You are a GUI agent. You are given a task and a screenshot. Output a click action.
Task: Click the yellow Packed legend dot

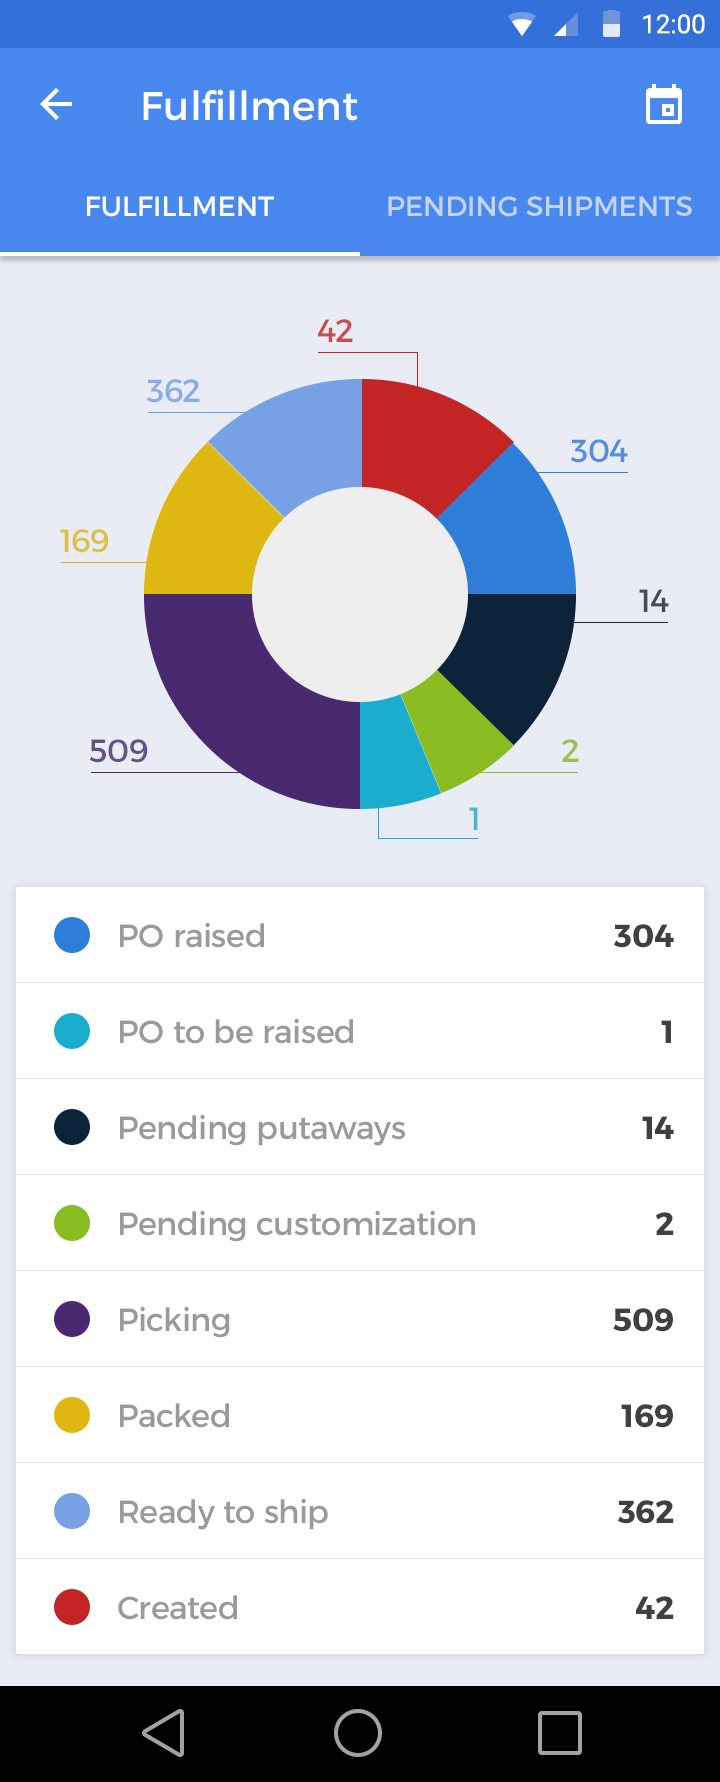pos(72,1415)
